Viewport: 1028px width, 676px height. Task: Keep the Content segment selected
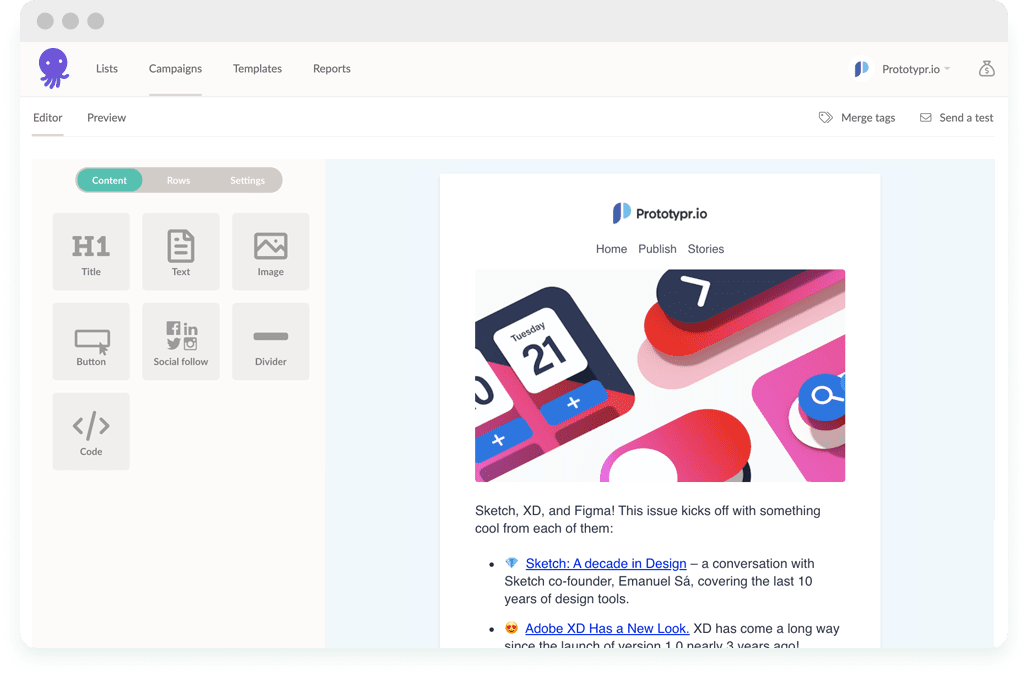(x=109, y=180)
